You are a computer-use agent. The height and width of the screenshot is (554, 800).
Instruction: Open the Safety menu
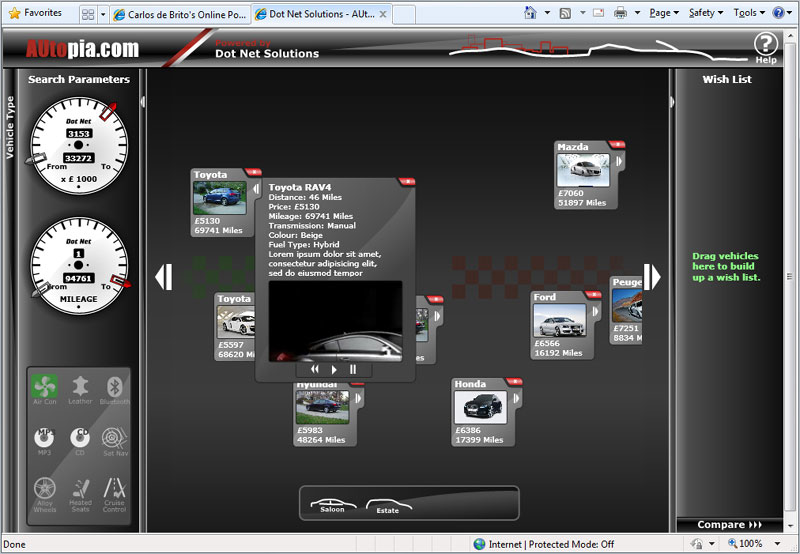tap(706, 13)
